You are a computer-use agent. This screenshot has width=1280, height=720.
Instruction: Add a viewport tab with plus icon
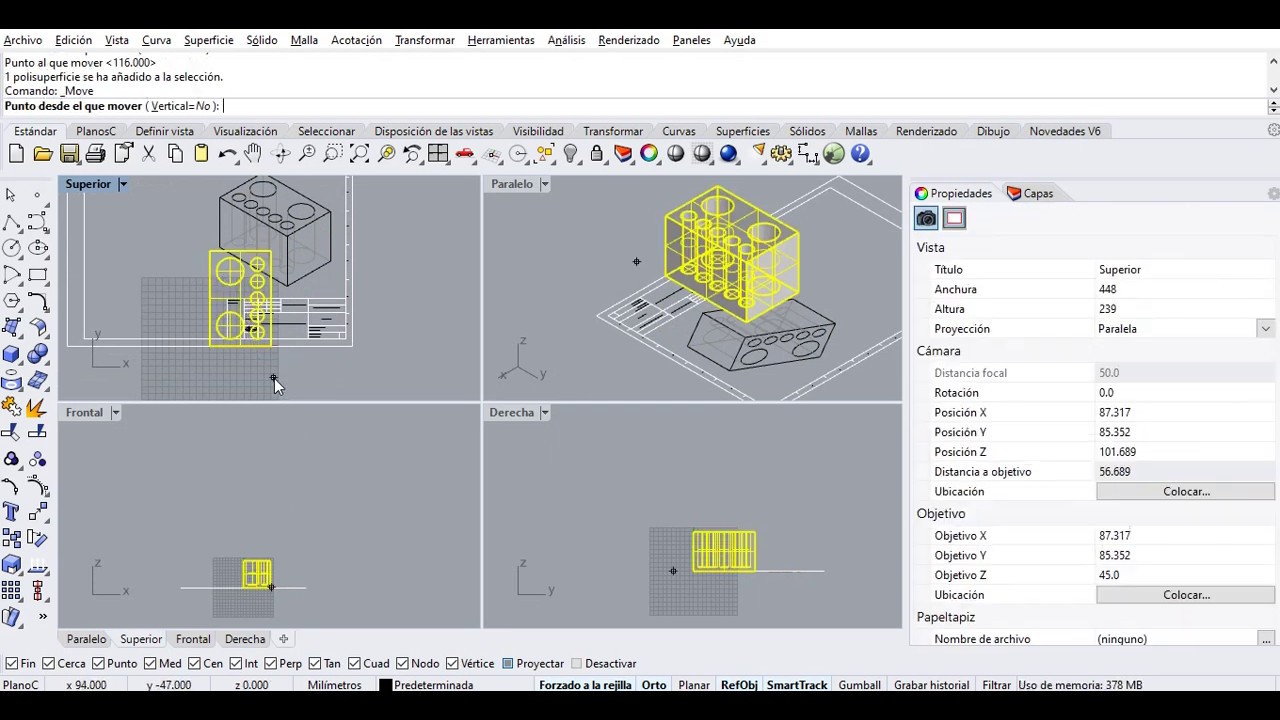coord(283,639)
